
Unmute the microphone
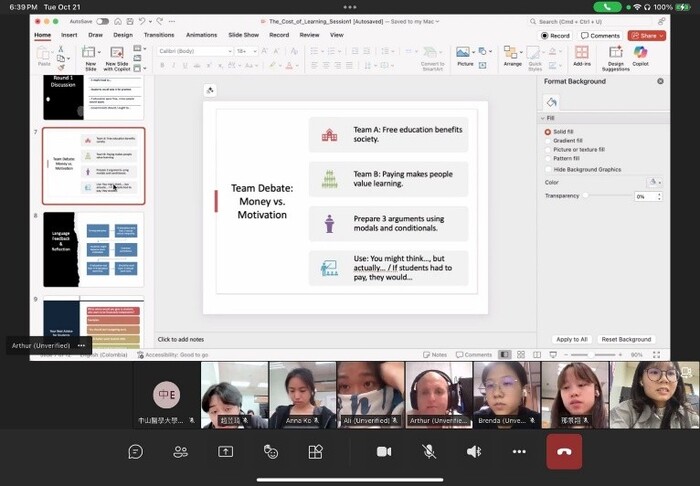pos(429,452)
